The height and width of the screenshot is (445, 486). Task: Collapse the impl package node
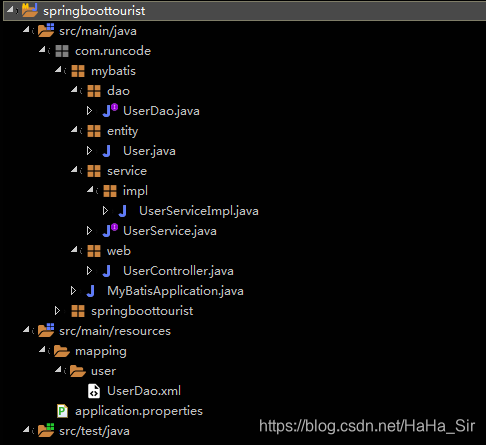[x=90, y=190]
